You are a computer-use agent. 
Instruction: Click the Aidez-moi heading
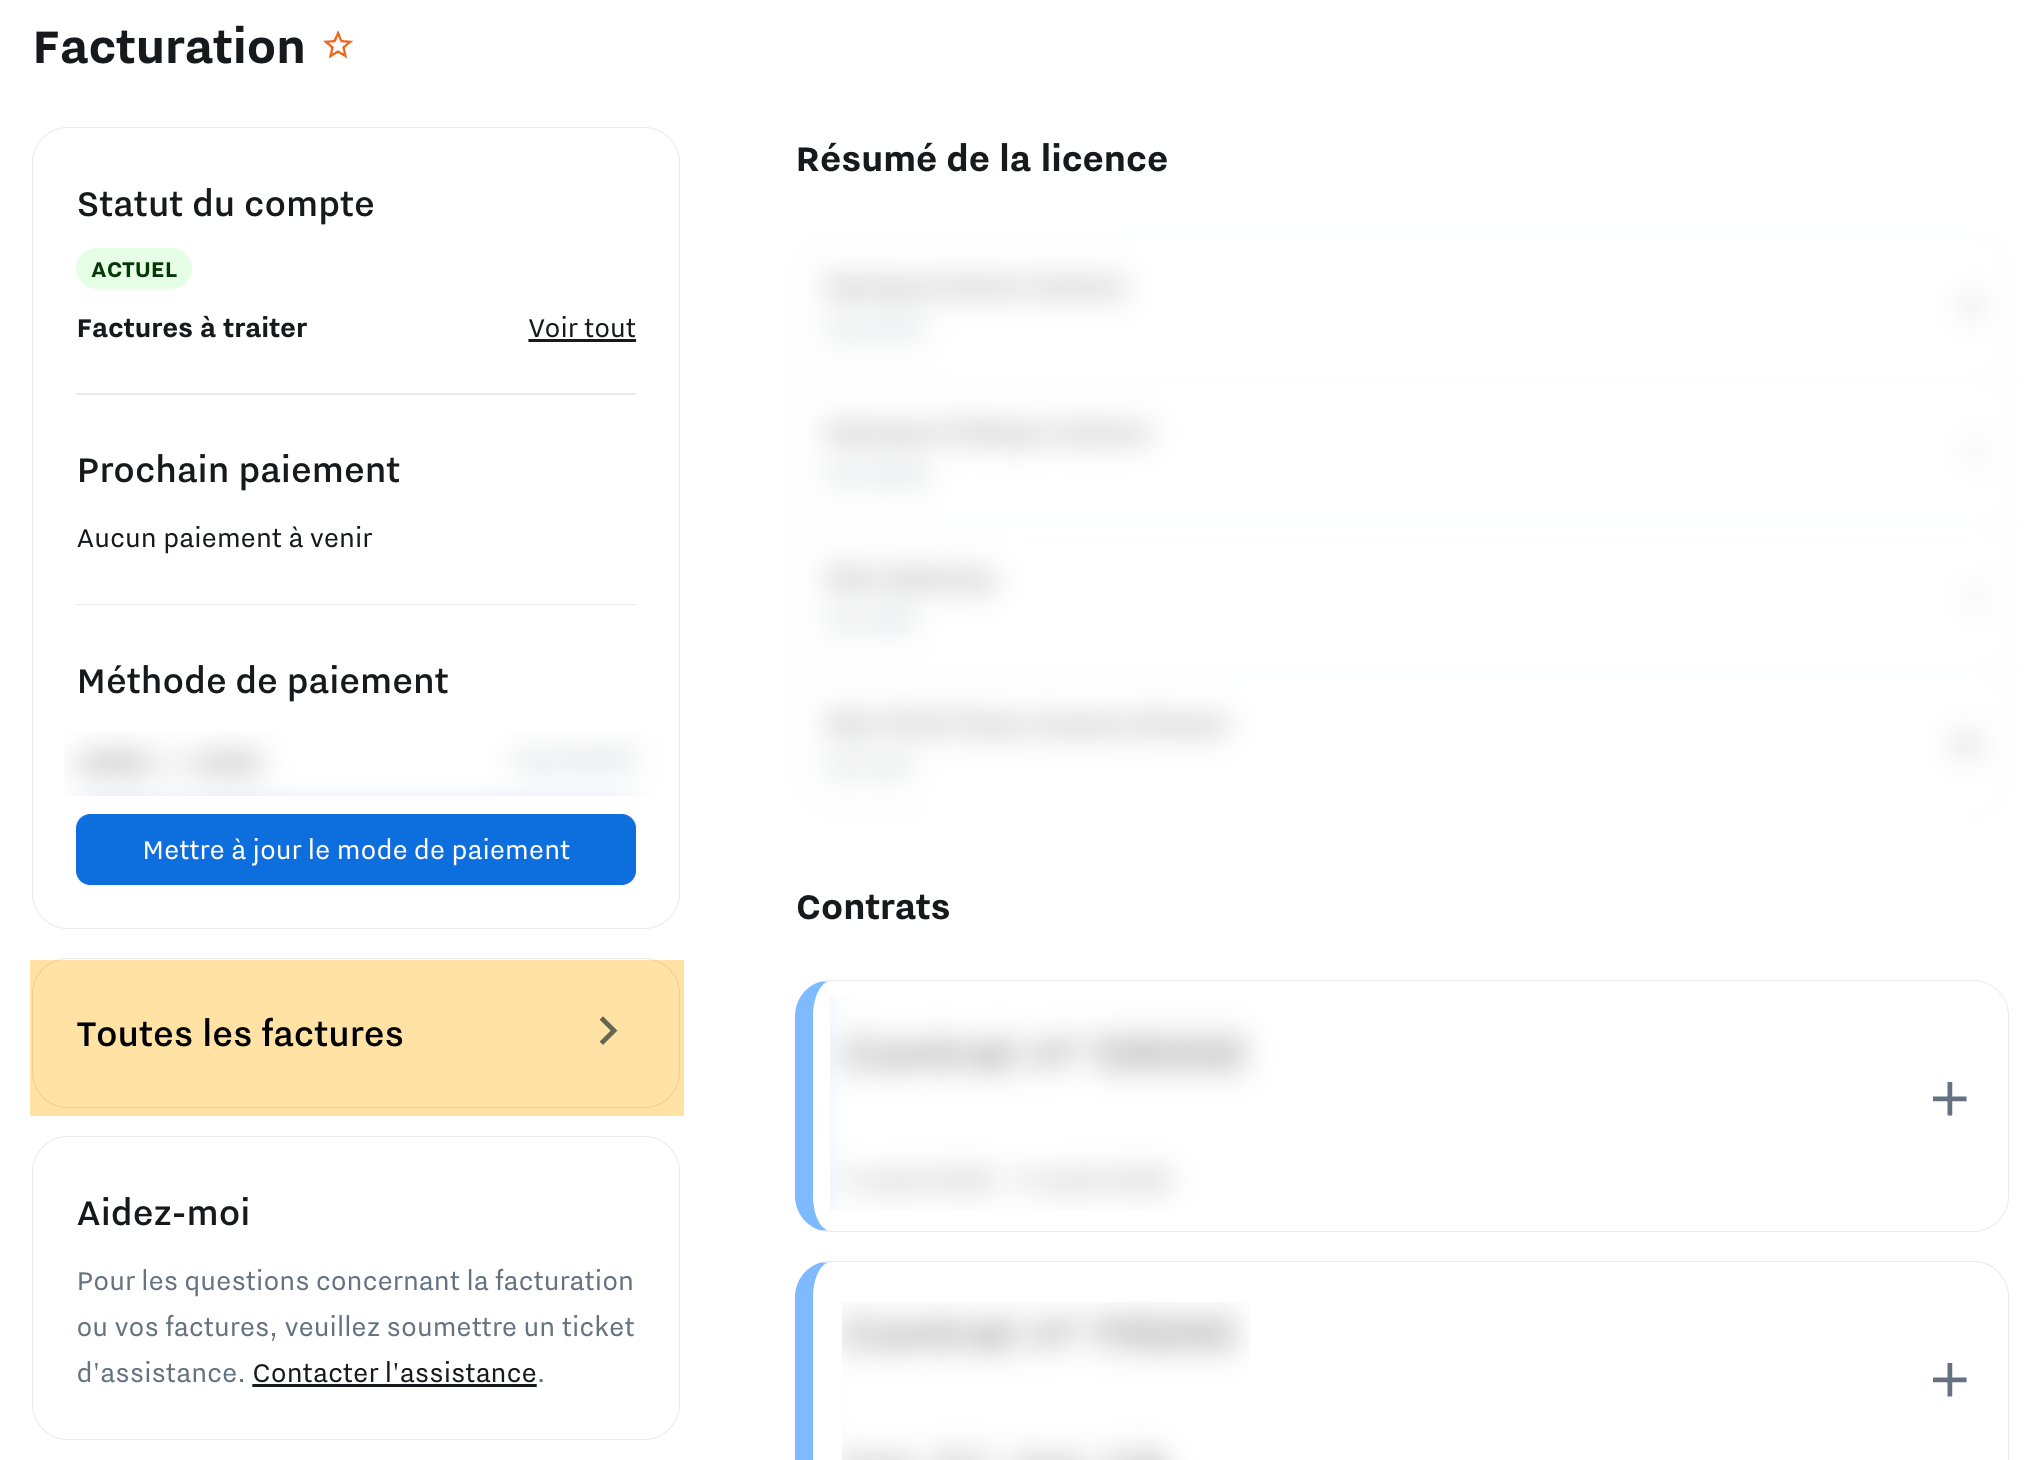(x=164, y=1213)
